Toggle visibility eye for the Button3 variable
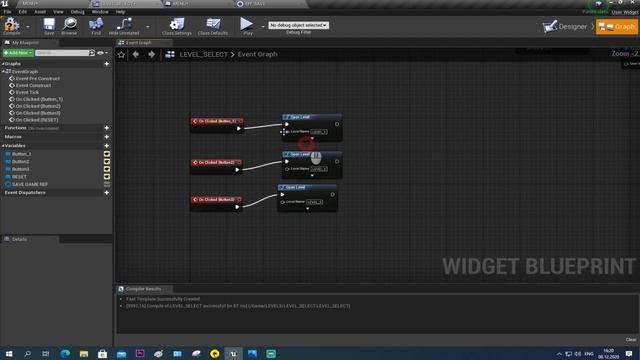Screen dimensions: 640x360 (x=107, y=169)
